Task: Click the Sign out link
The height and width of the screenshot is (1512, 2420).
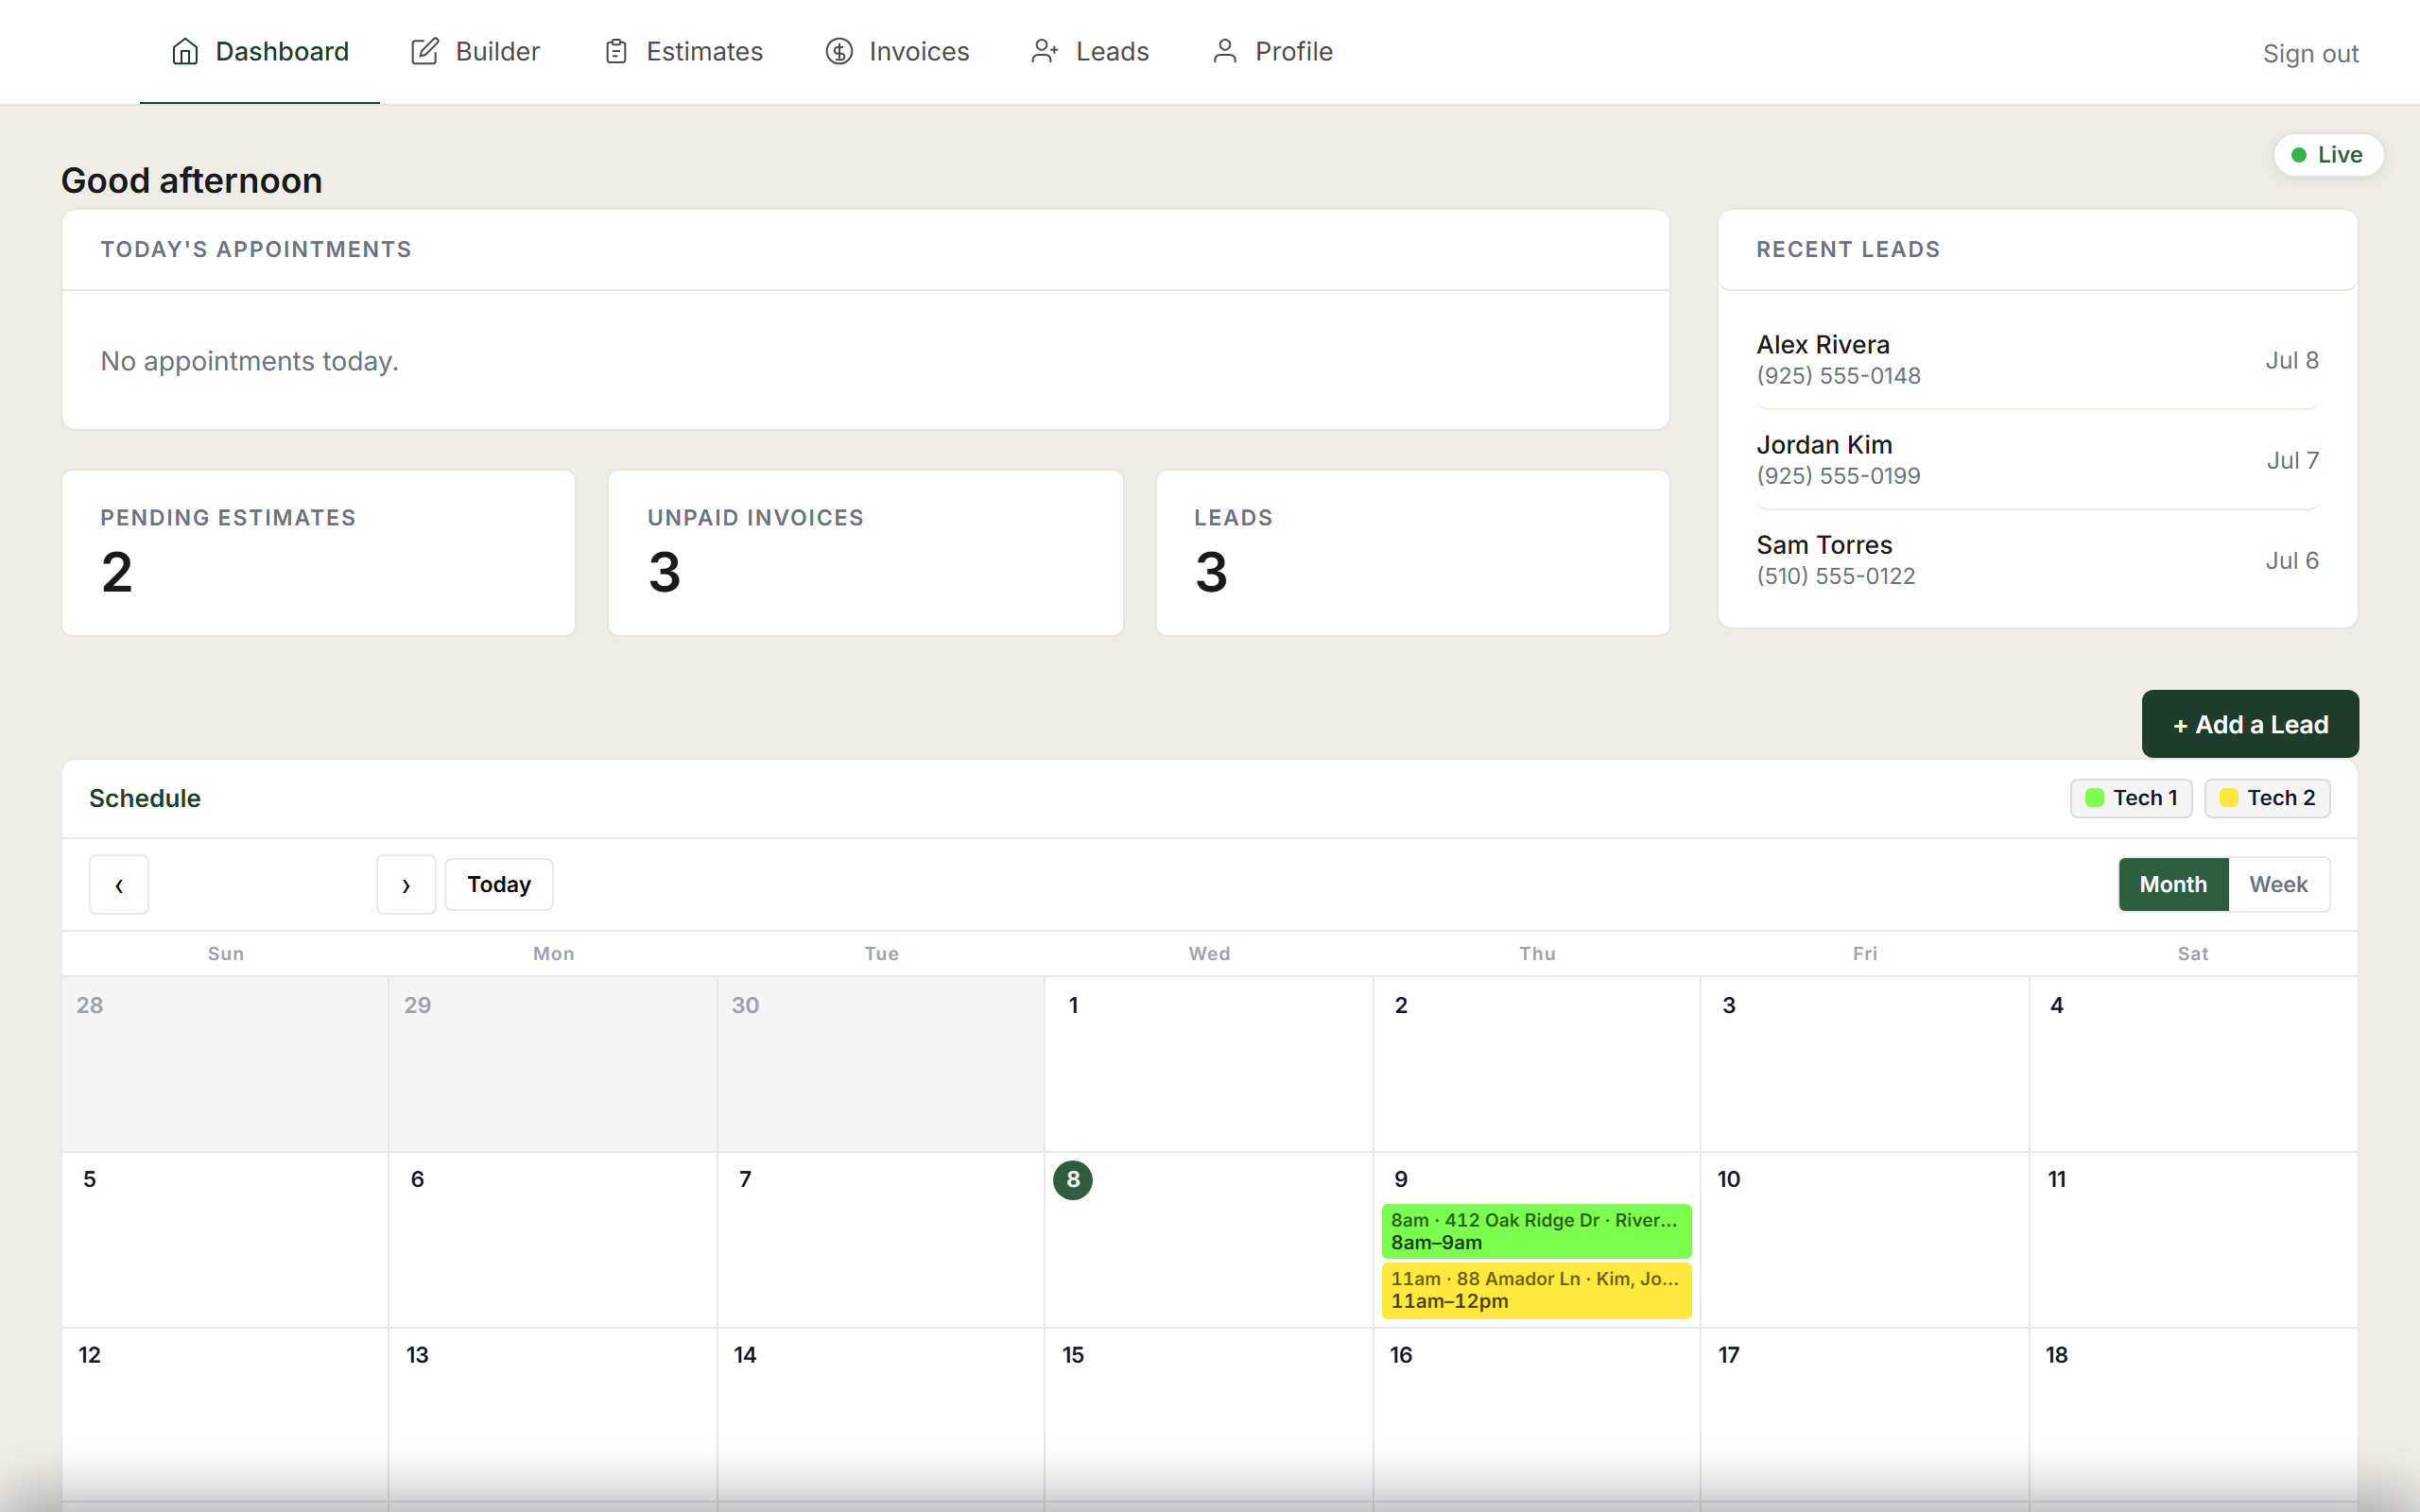Action: tap(2310, 53)
